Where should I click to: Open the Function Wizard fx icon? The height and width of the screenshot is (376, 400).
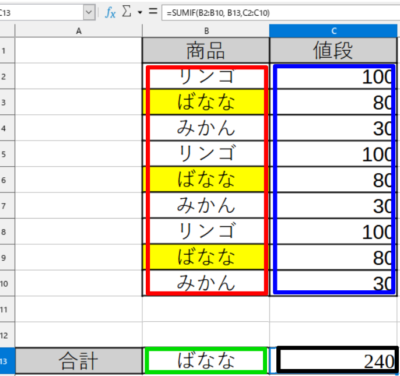(x=110, y=13)
